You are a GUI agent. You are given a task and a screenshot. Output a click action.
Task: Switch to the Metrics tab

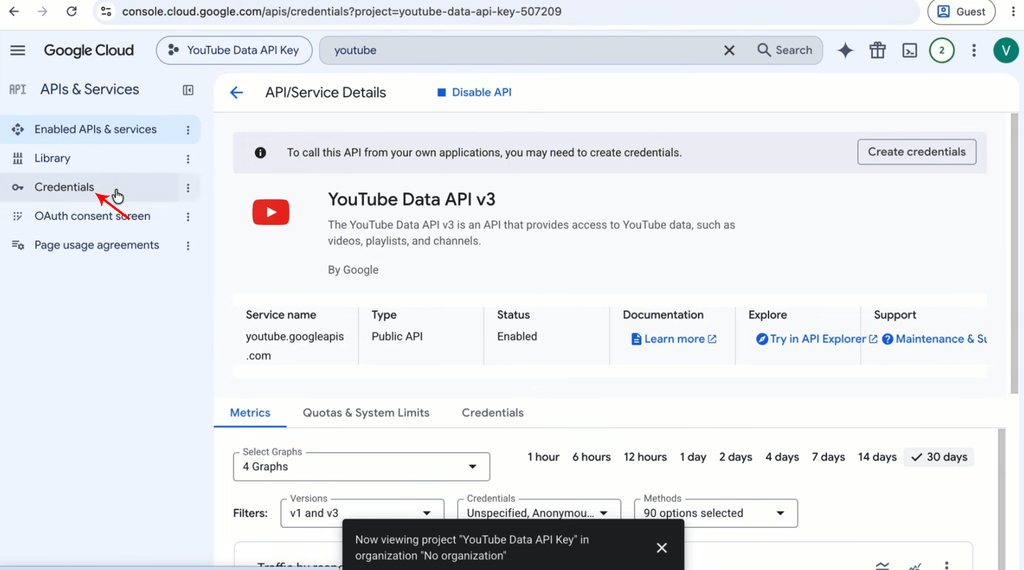(x=250, y=413)
